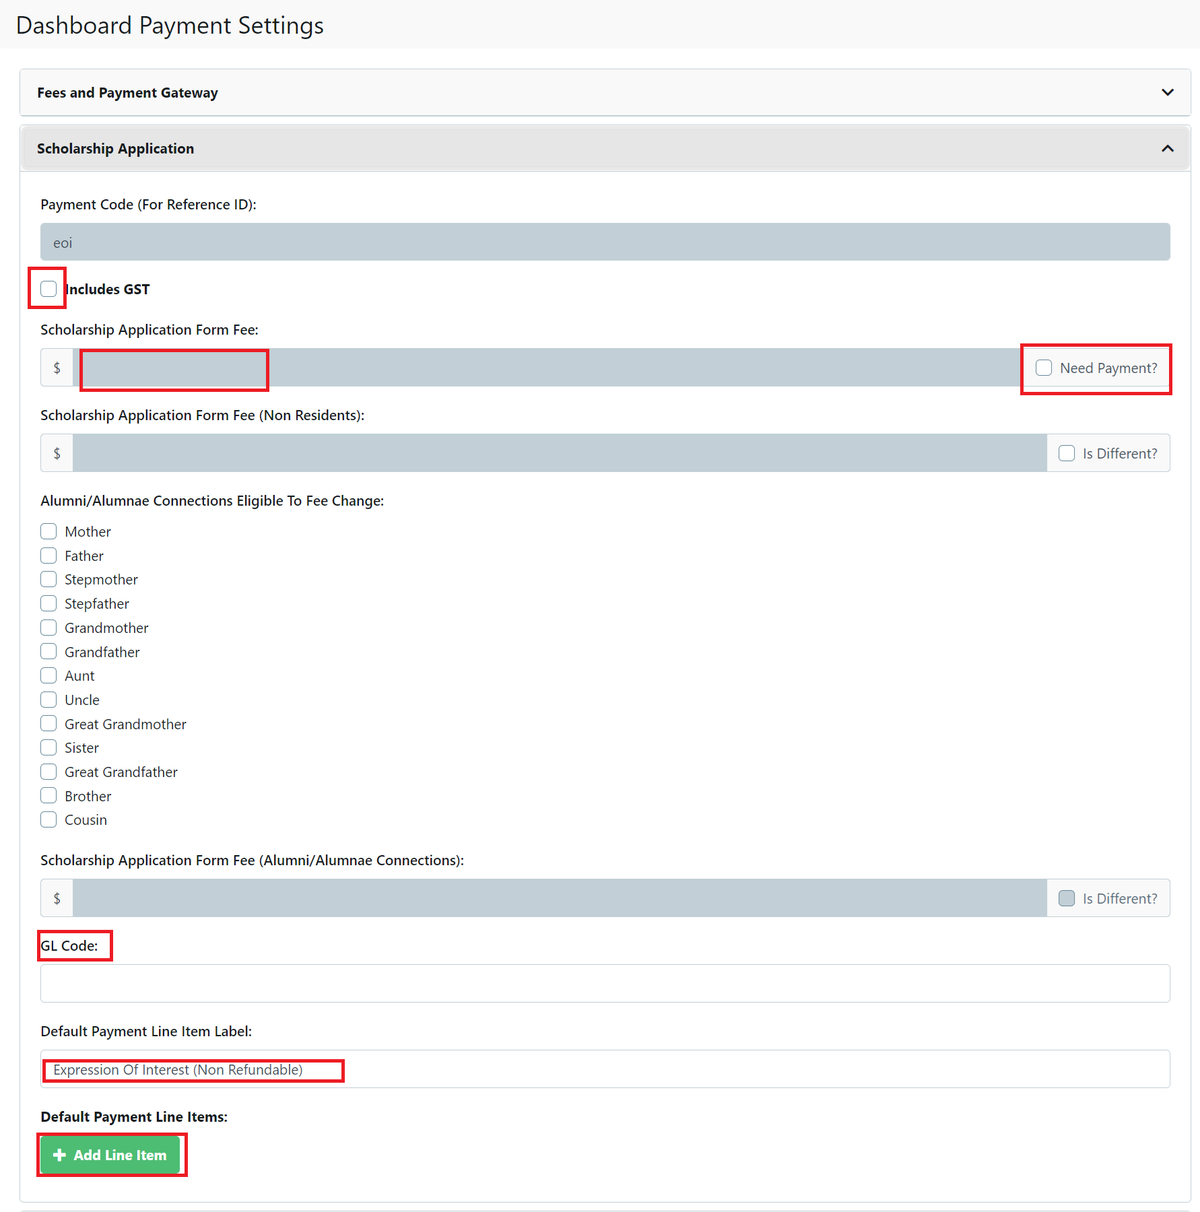Click the Add Line Item button
This screenshot has height=1212, width=1200.
111,1154
